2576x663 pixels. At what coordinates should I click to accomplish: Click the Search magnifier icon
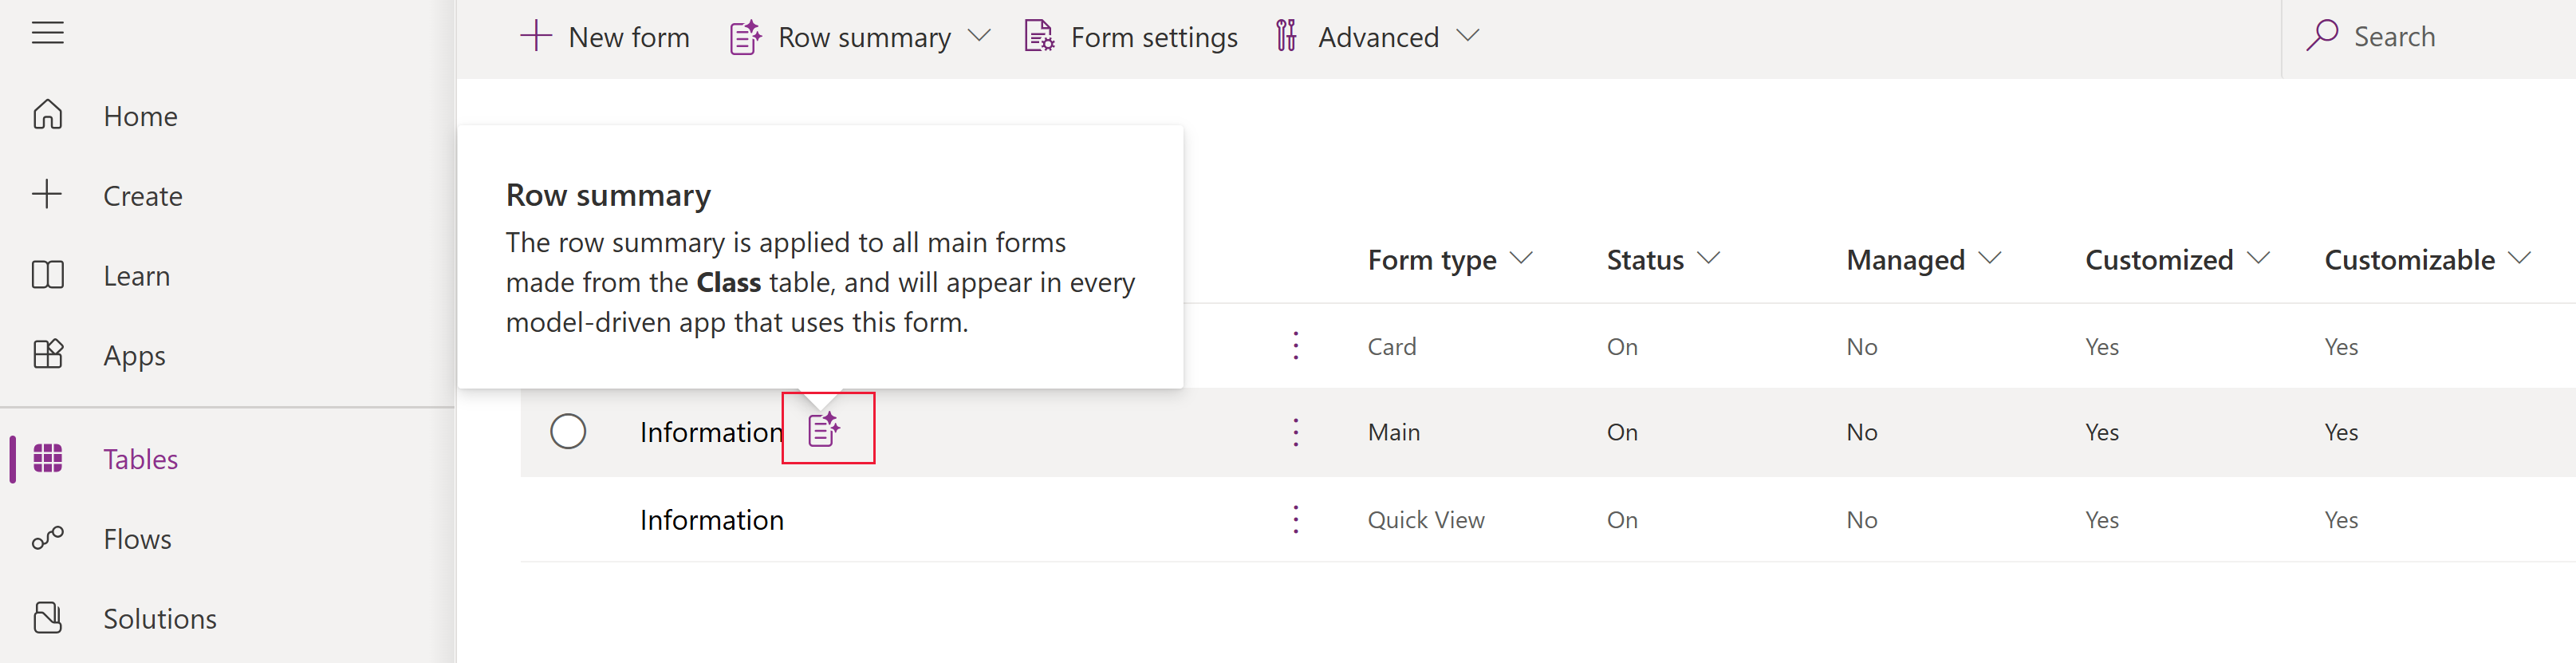2322,36
